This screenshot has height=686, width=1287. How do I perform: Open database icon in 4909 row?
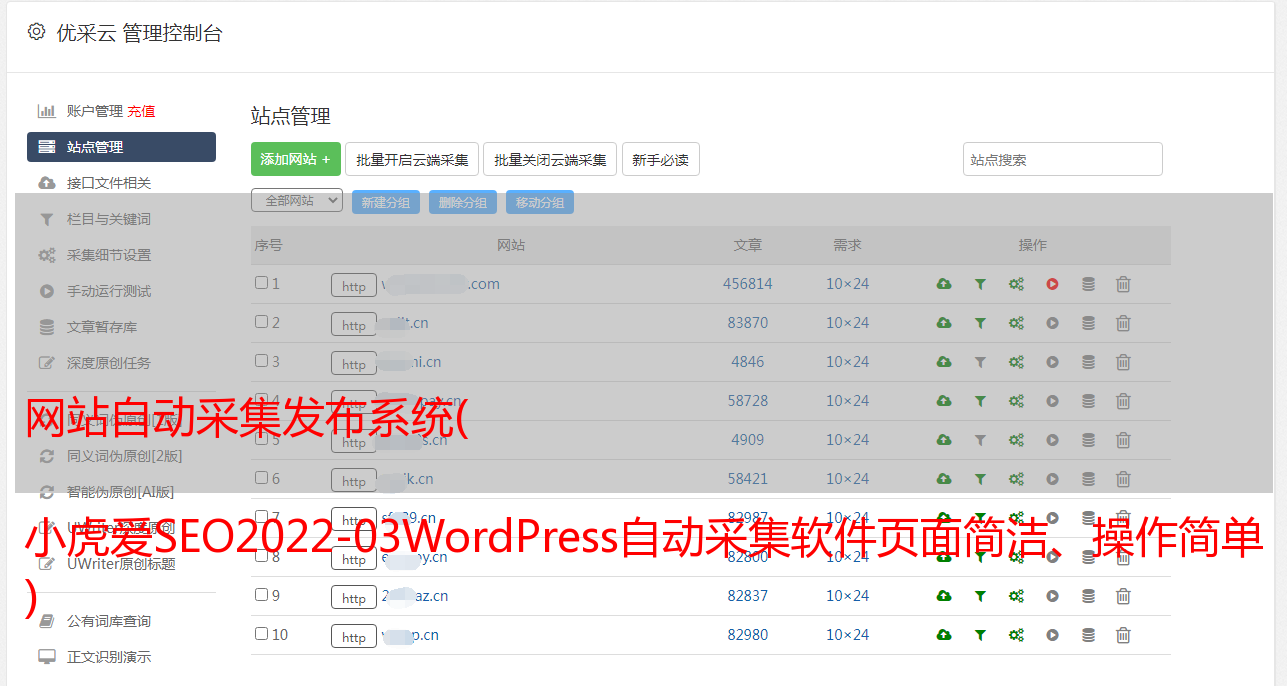[1088, 440]
